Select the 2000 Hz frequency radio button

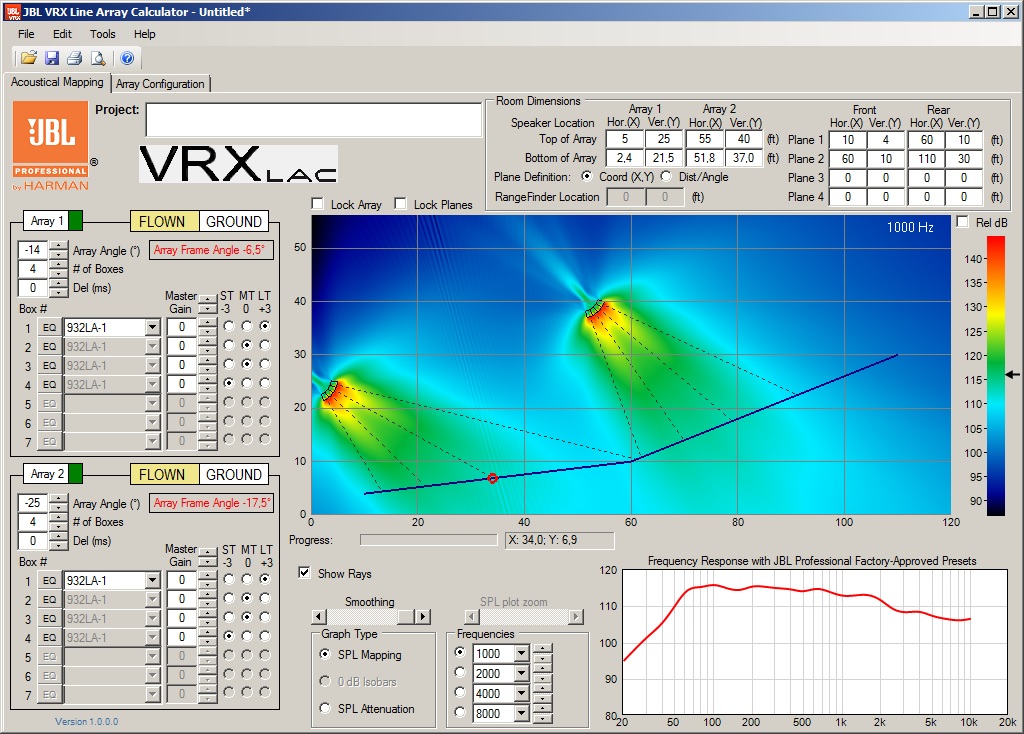460,672
